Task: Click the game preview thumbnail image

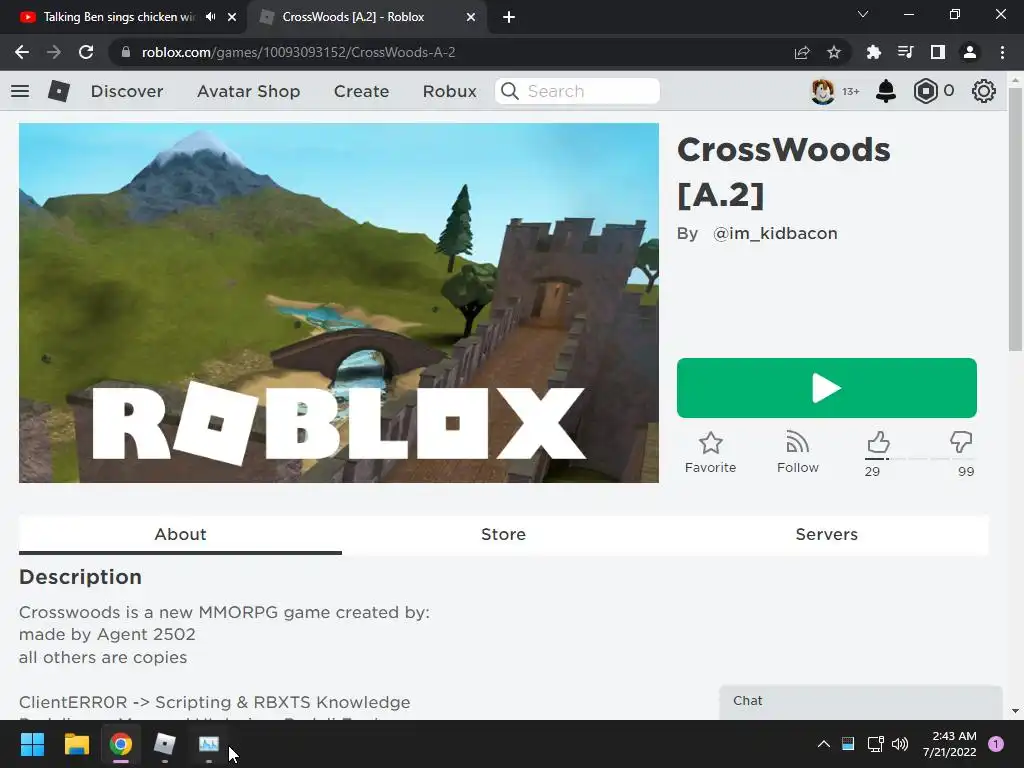Action: 339,303
